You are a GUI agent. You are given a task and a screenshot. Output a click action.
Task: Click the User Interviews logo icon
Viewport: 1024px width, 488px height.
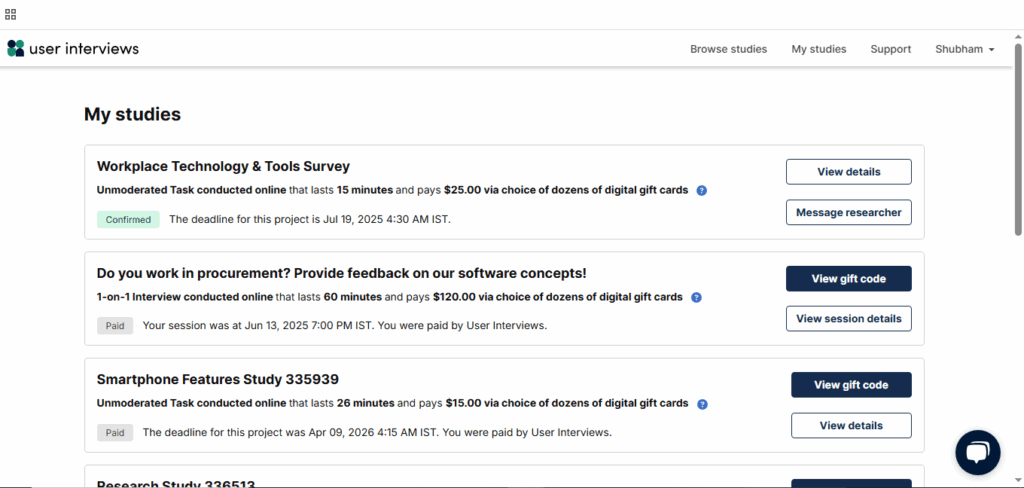(x=15, y=48)
